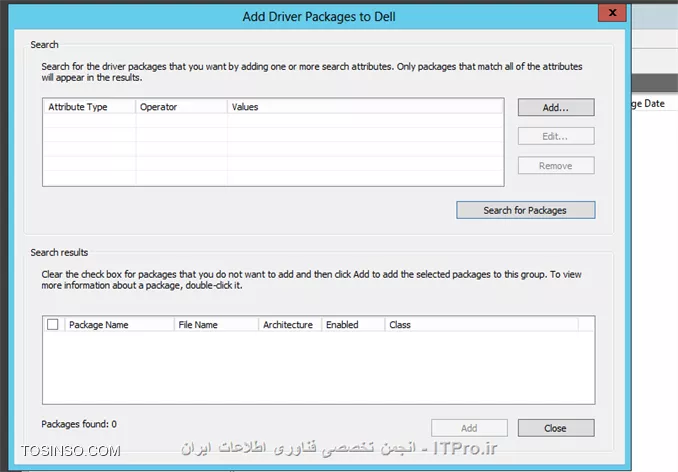Sort by Enabled column header
678x472 pixels.
(x=353, y=325)
